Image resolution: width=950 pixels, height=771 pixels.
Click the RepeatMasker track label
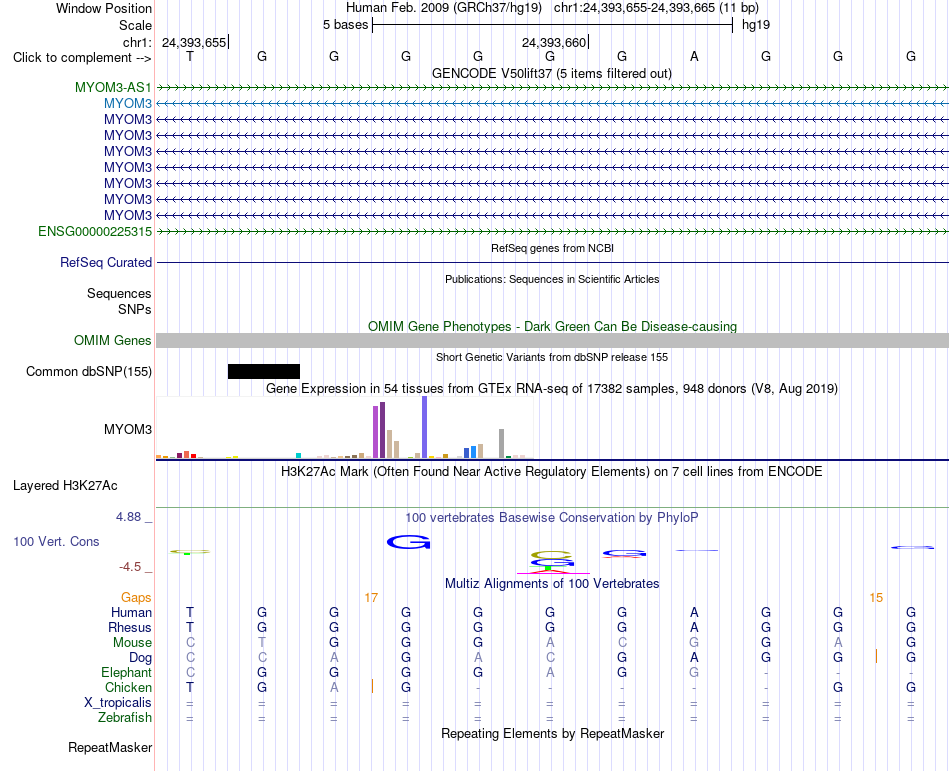click(110, 747)
